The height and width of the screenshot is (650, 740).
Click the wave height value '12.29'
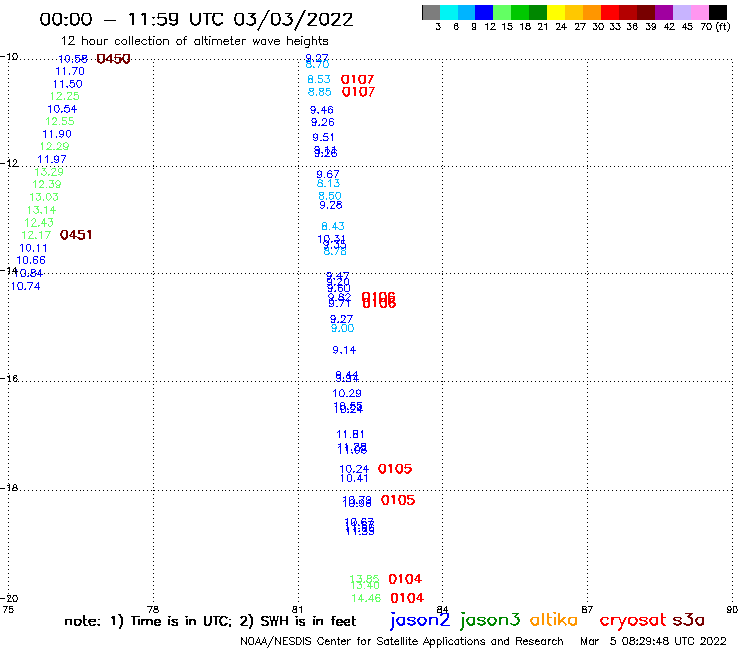pyautogui.click(x=54, y=146)
